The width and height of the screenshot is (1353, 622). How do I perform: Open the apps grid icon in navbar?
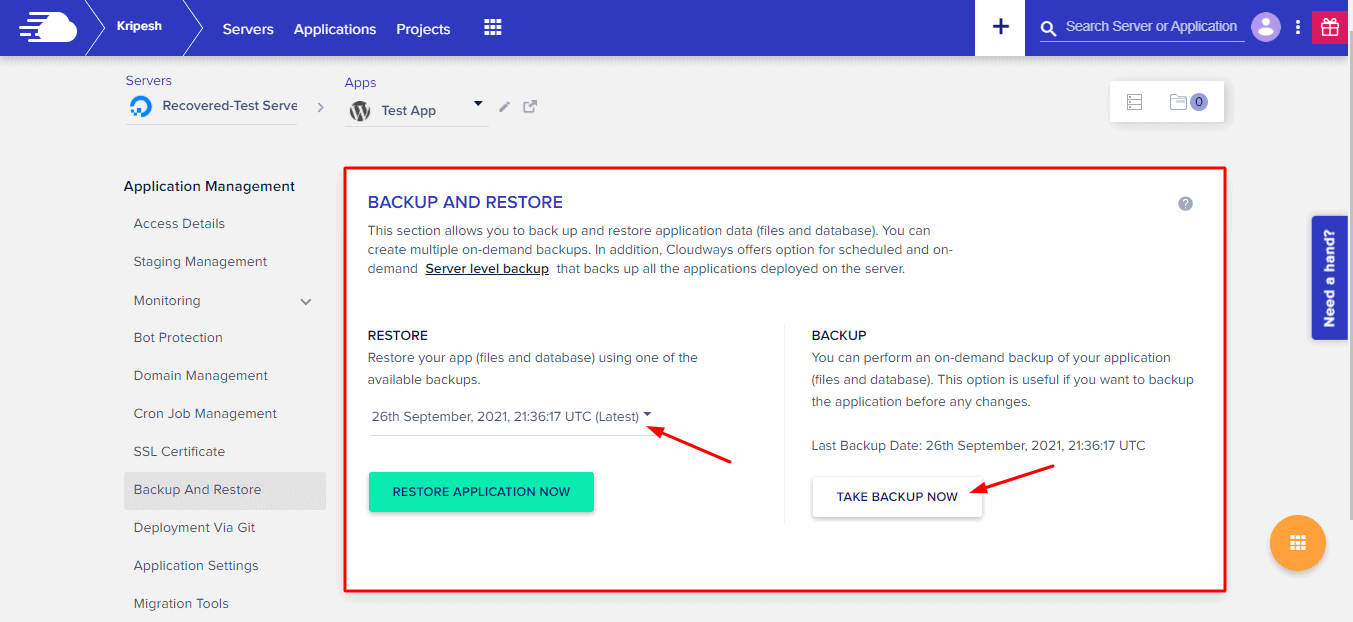tap(492, 28)
